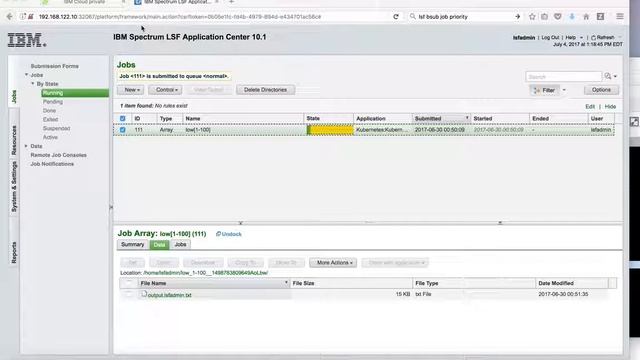Viewport: 640px width, 360px height.
Task: Open the New dropdown button
Action: [x=131, y=90]
